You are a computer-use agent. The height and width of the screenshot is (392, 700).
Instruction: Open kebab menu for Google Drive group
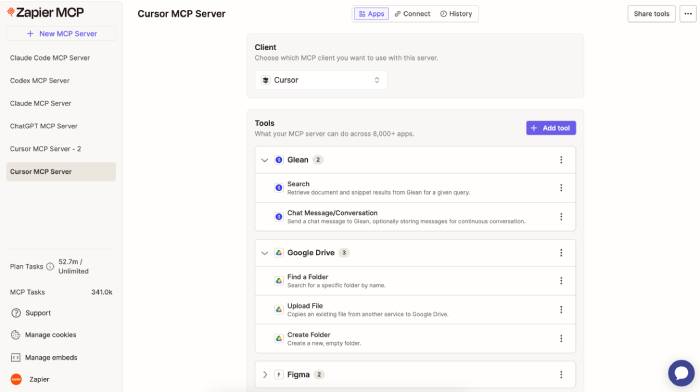tap(561, 253)
